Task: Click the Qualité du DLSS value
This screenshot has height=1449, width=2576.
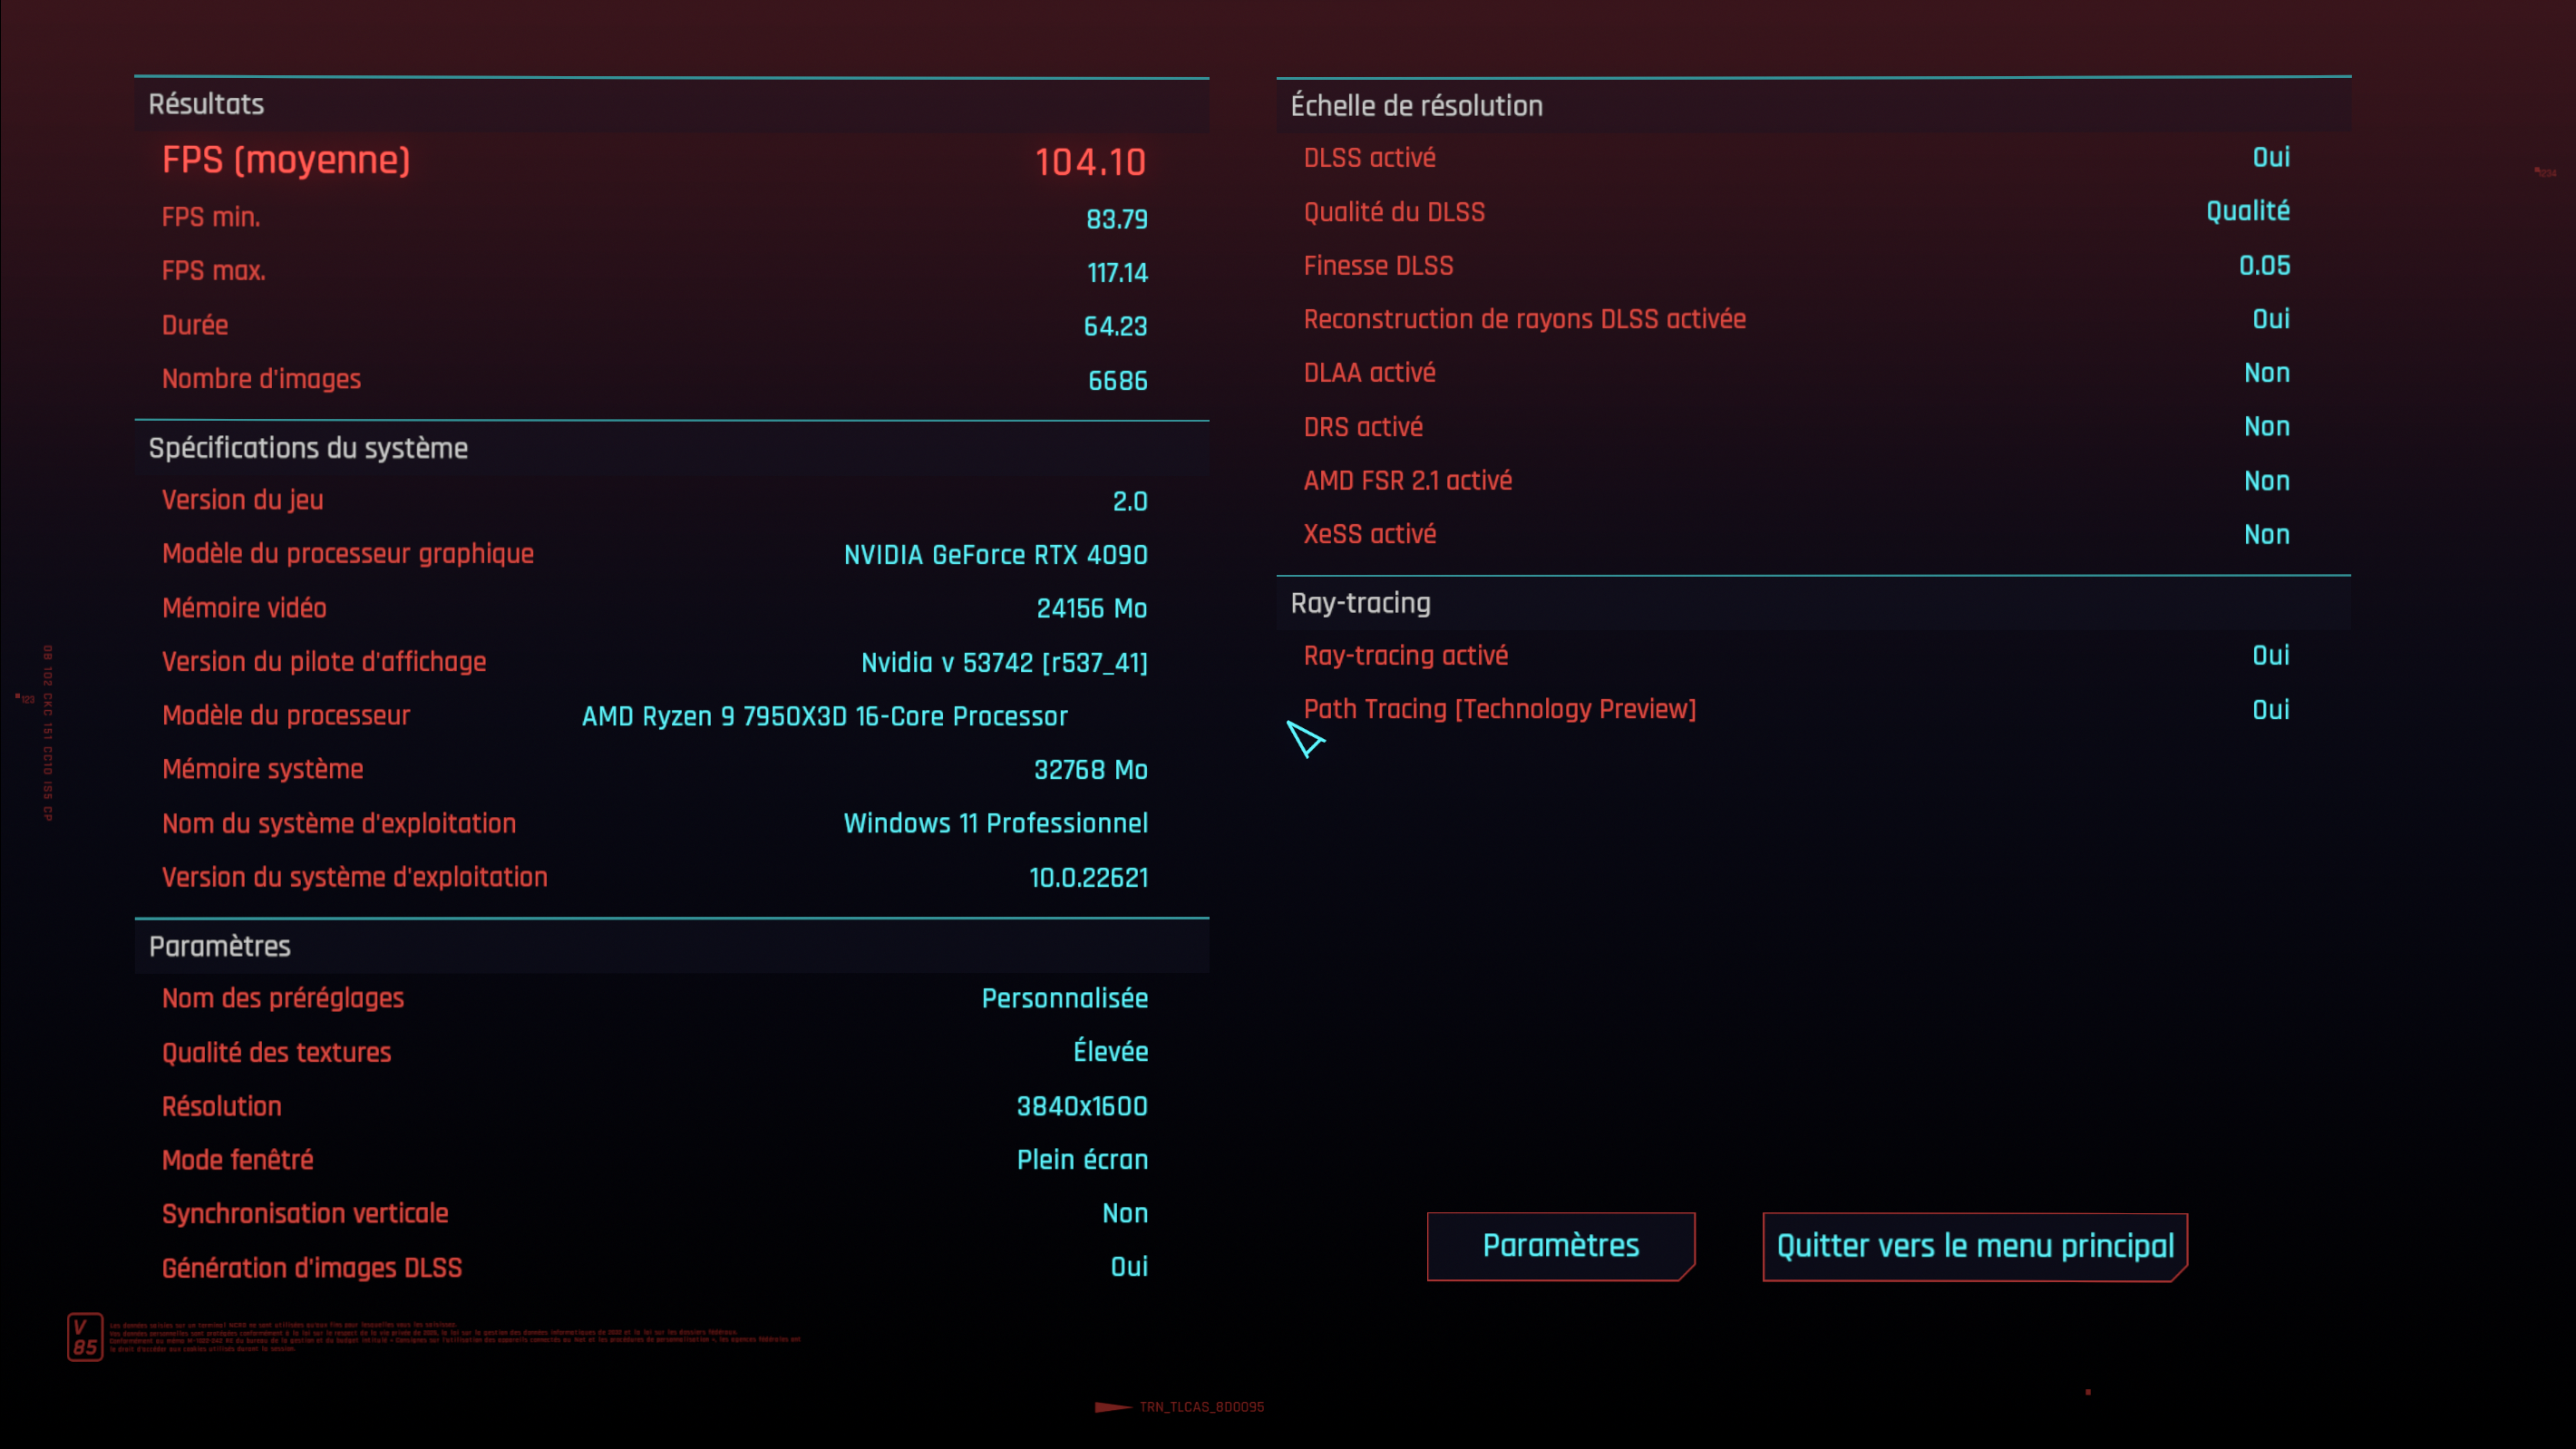Action: click(x=2247, y=211)
